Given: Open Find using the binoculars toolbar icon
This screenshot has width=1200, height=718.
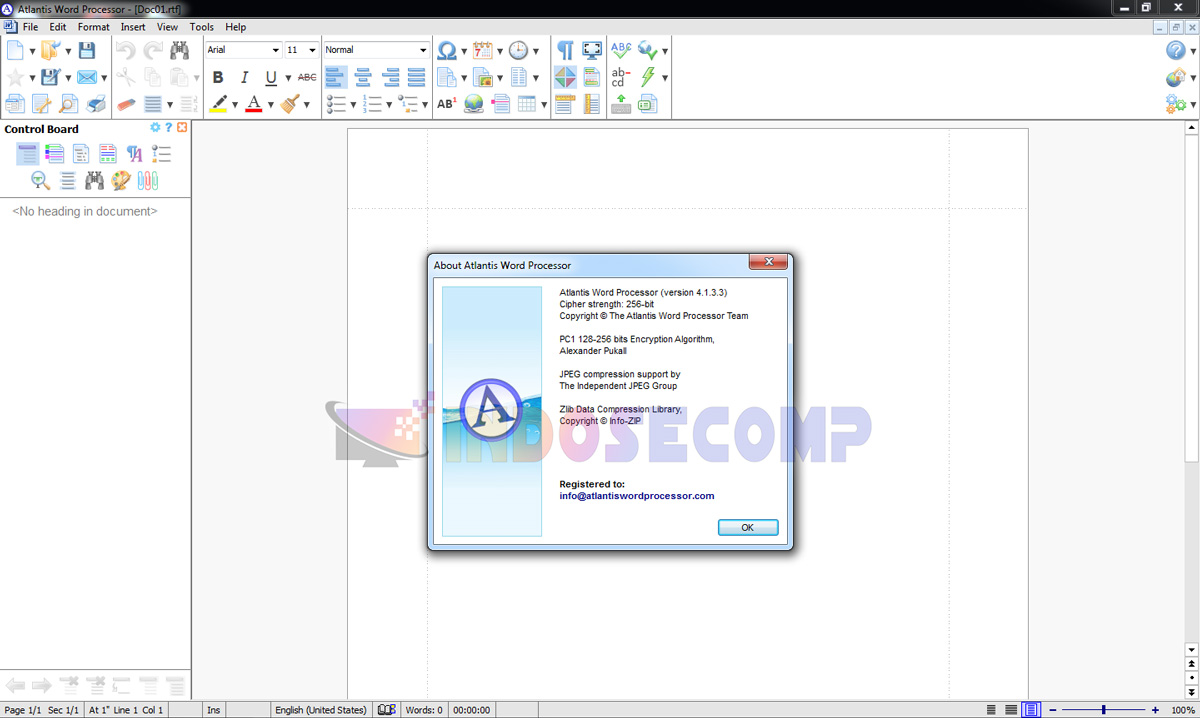Looking at the screenshot, I should 180,49.
